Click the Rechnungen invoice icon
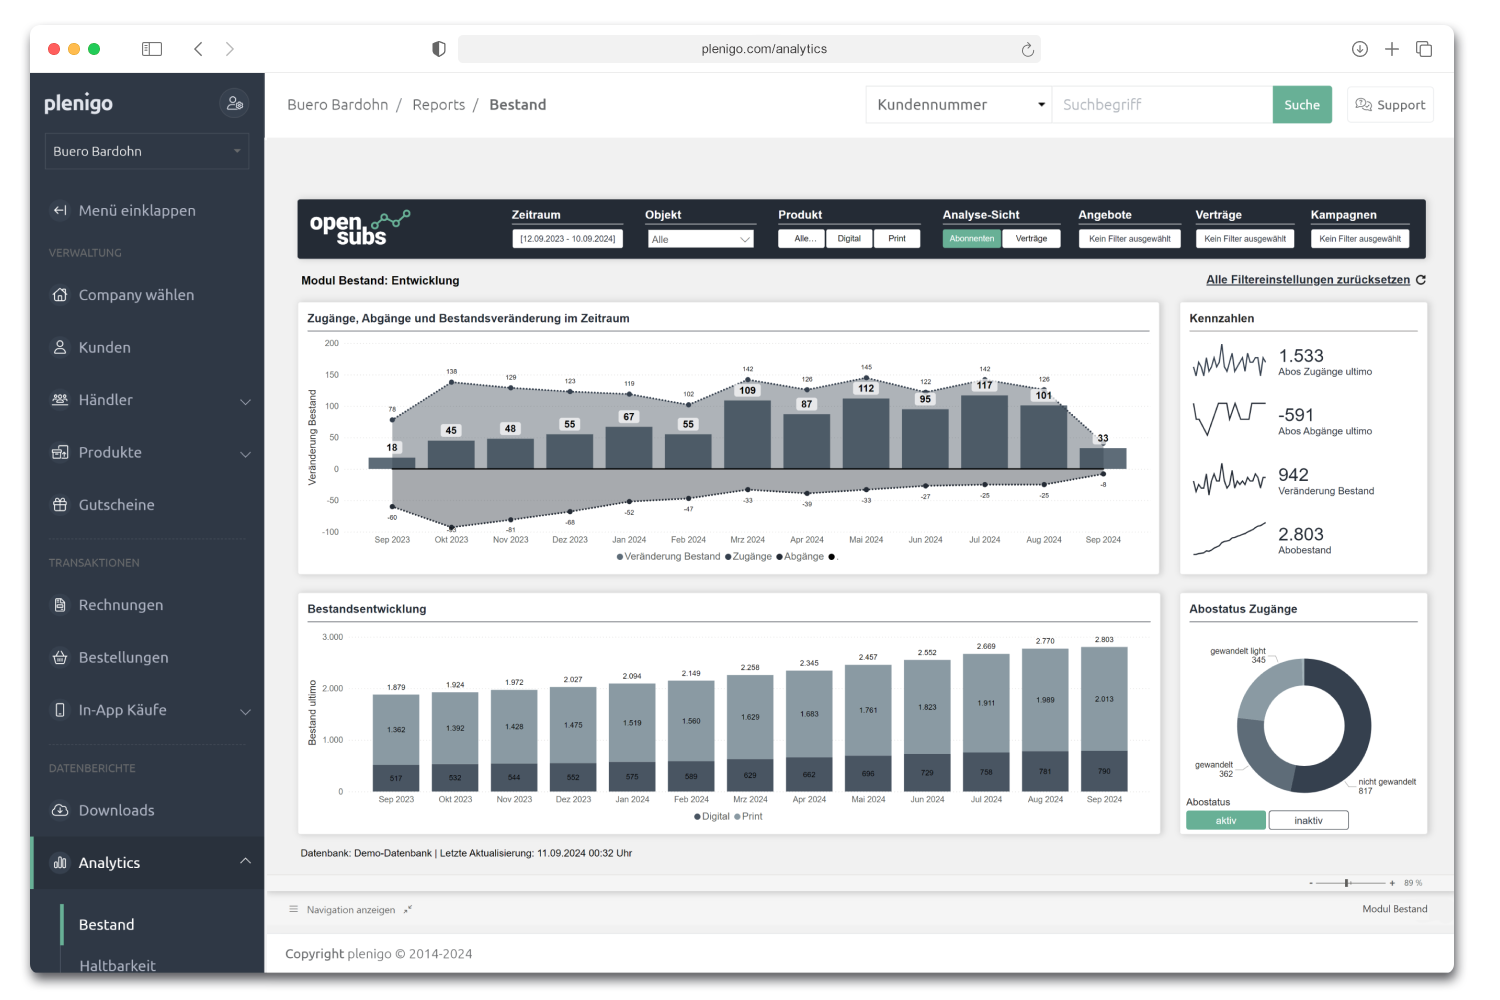 tap(60, 605)
